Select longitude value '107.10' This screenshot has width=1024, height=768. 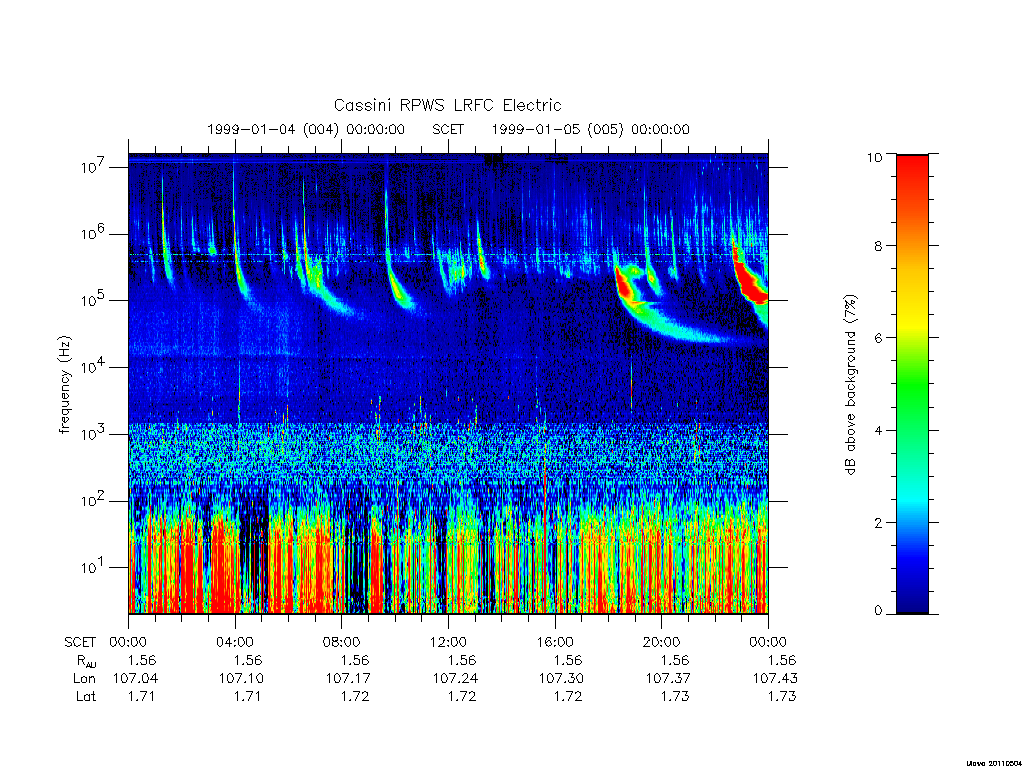pos(241,679)
